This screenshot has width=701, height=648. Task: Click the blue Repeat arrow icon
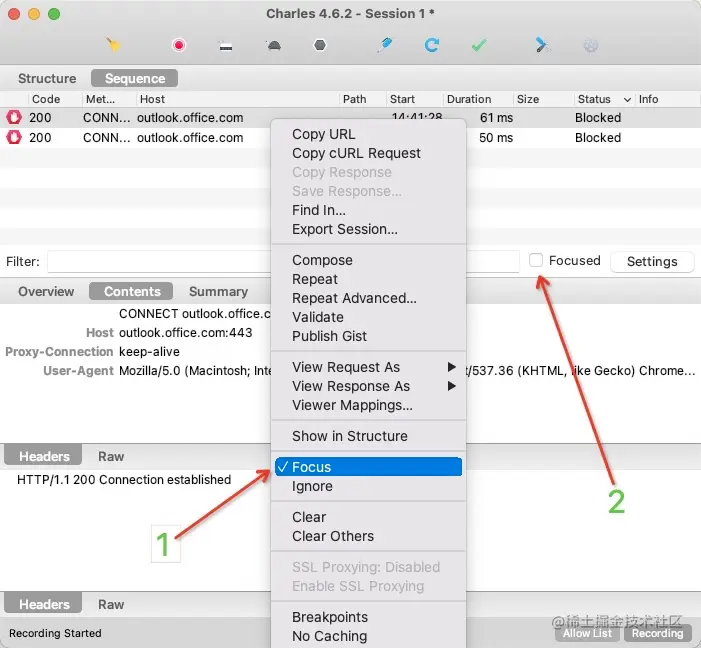[431, 45]
